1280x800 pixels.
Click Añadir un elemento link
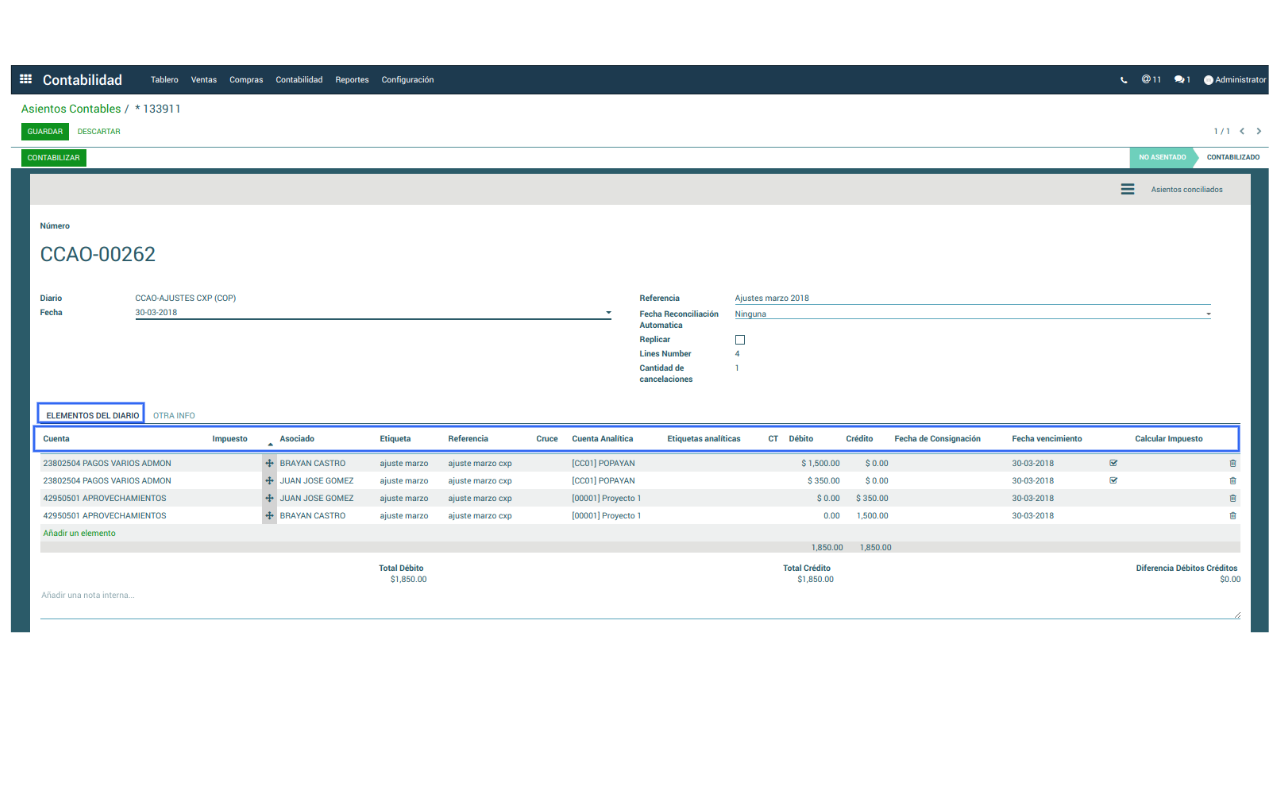[x=79, y=533]
